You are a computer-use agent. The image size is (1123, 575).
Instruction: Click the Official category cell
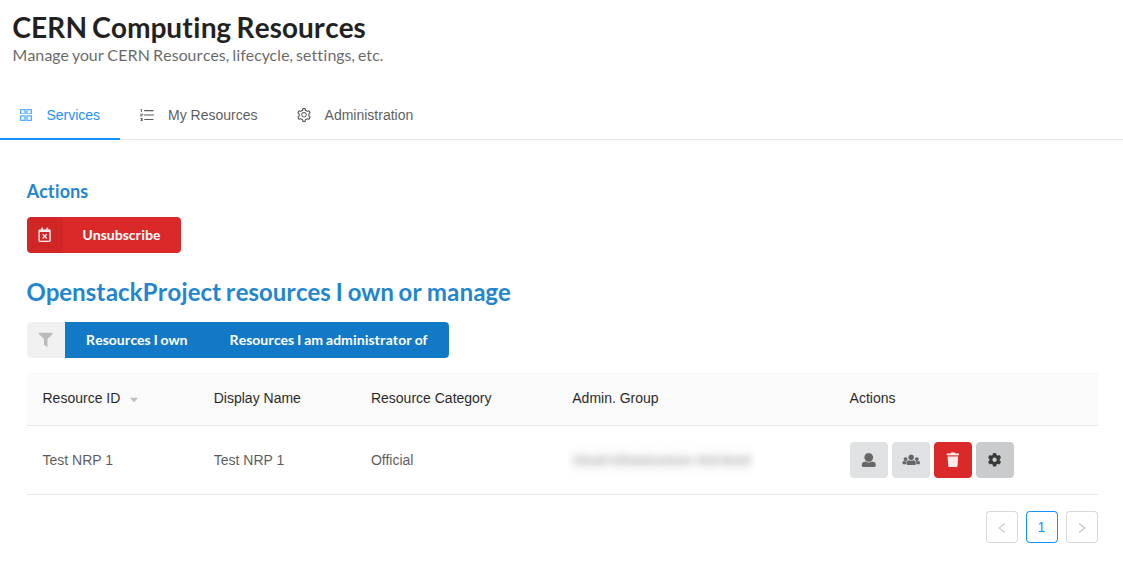coord(392,460)
